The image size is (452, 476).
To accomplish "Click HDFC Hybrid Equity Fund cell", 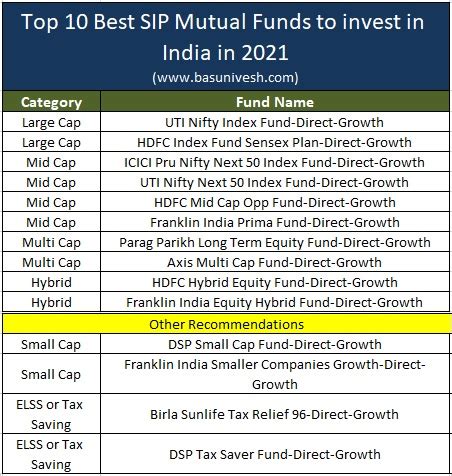I will [275, 282].
